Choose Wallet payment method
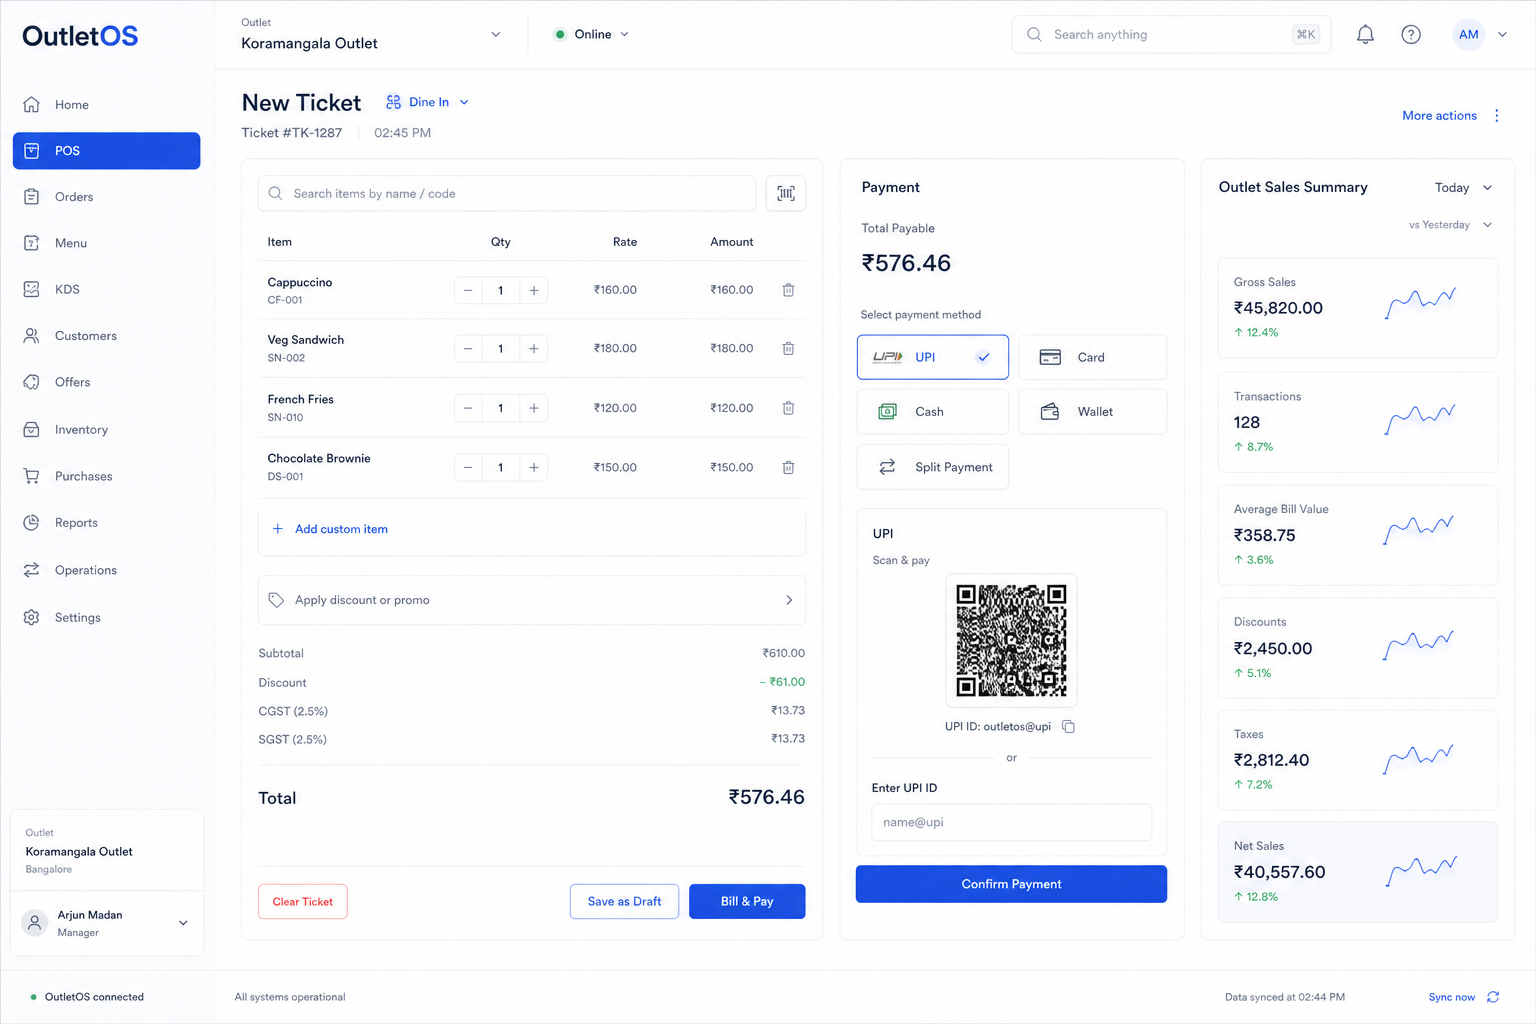Viewport: 1536px width, 1024px height. pos(1093,412)
